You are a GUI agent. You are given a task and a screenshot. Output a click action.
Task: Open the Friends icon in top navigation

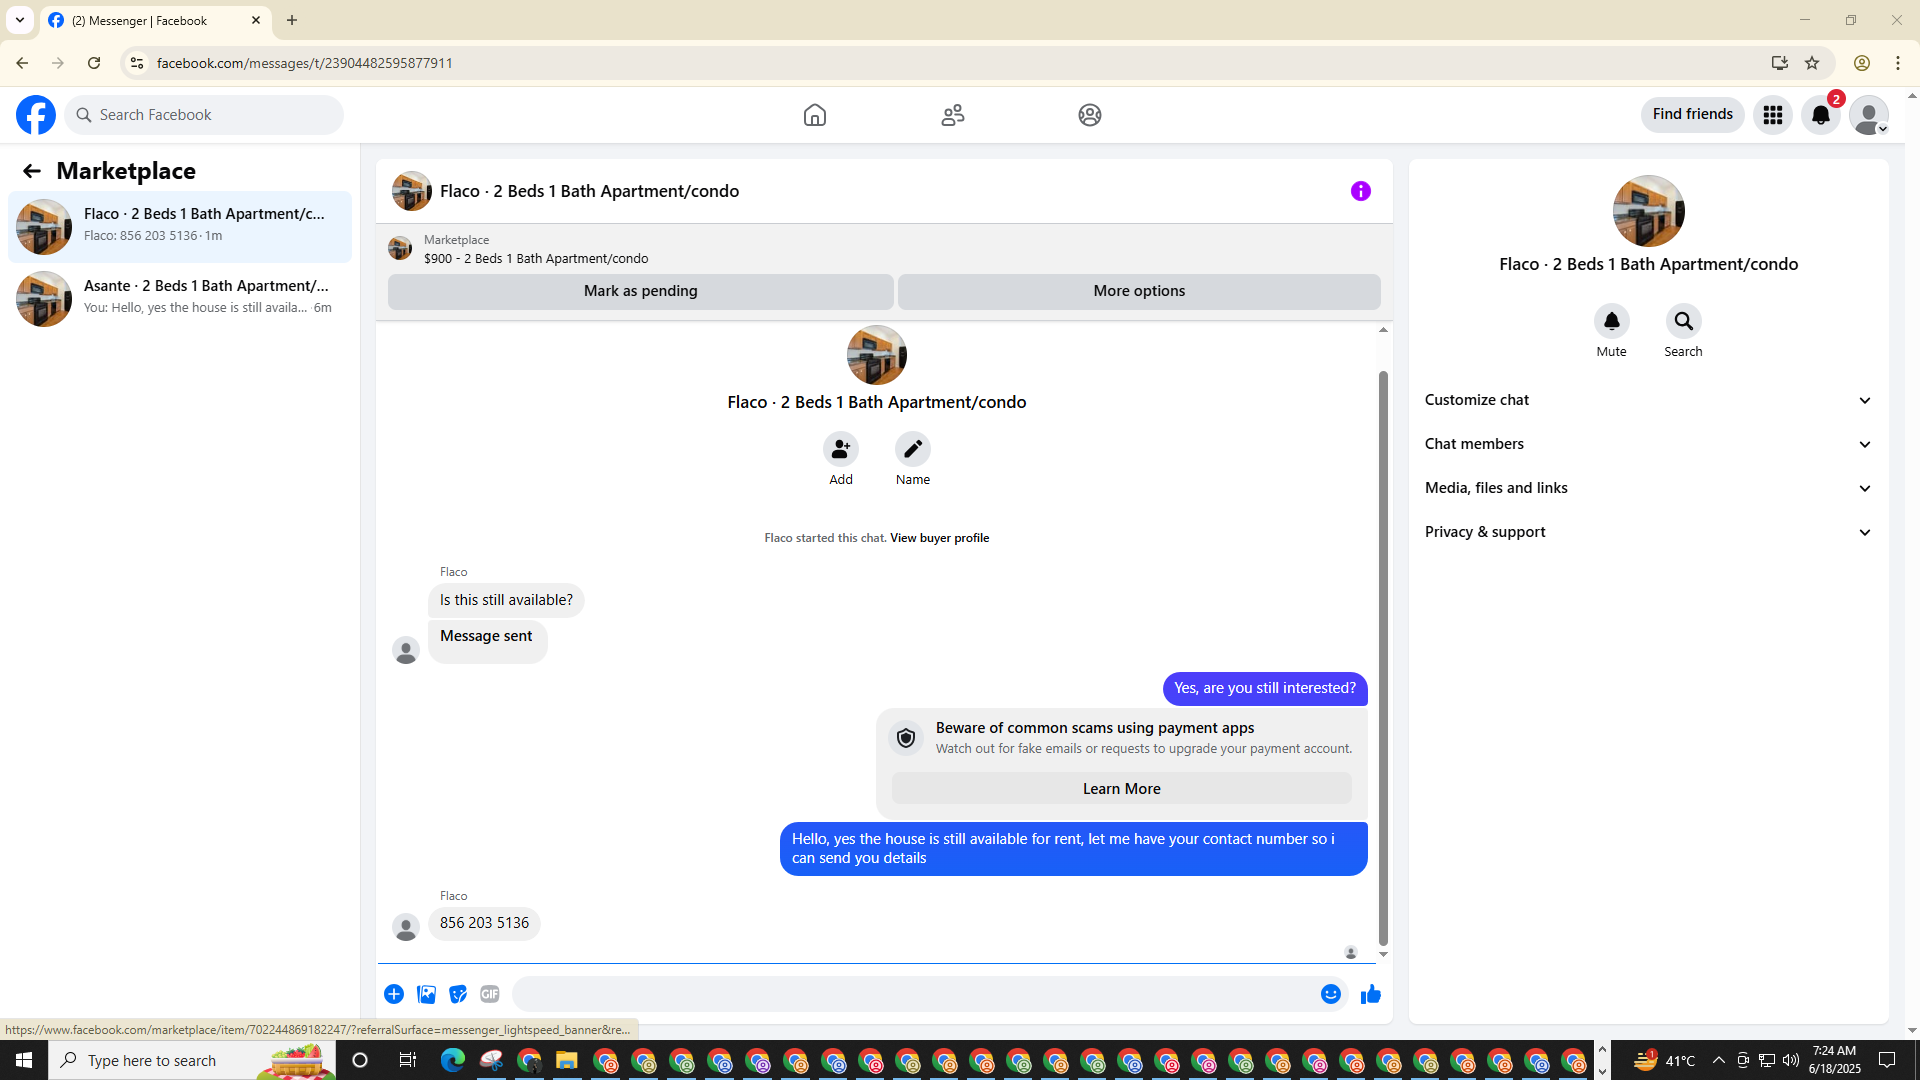pyautogui.click(x=953, y=115)
